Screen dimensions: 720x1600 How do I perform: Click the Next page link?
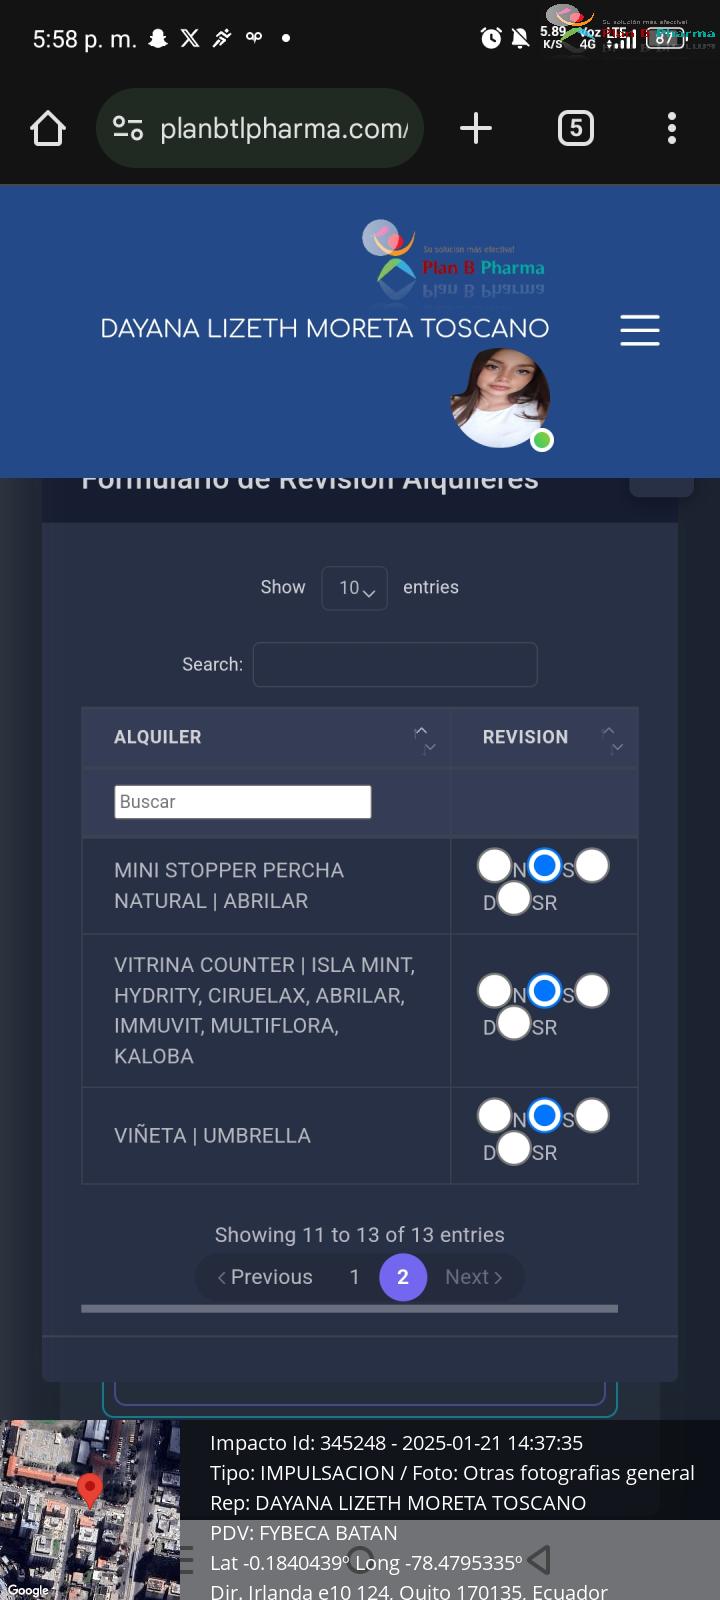pos(473,1277)
